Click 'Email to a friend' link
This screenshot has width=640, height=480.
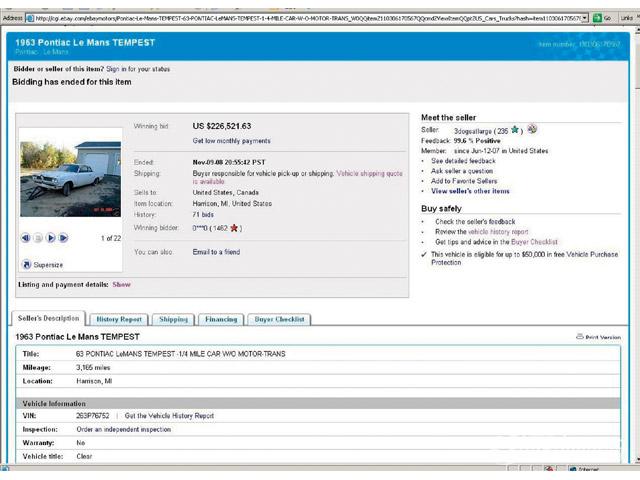[216, 252]
